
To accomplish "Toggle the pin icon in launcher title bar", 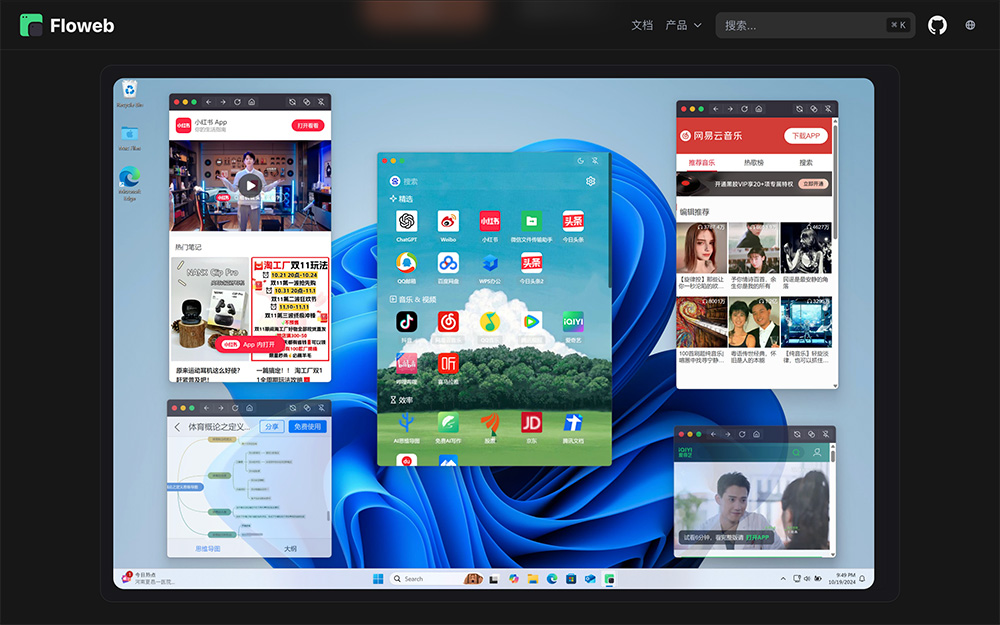I will (594, 161).
